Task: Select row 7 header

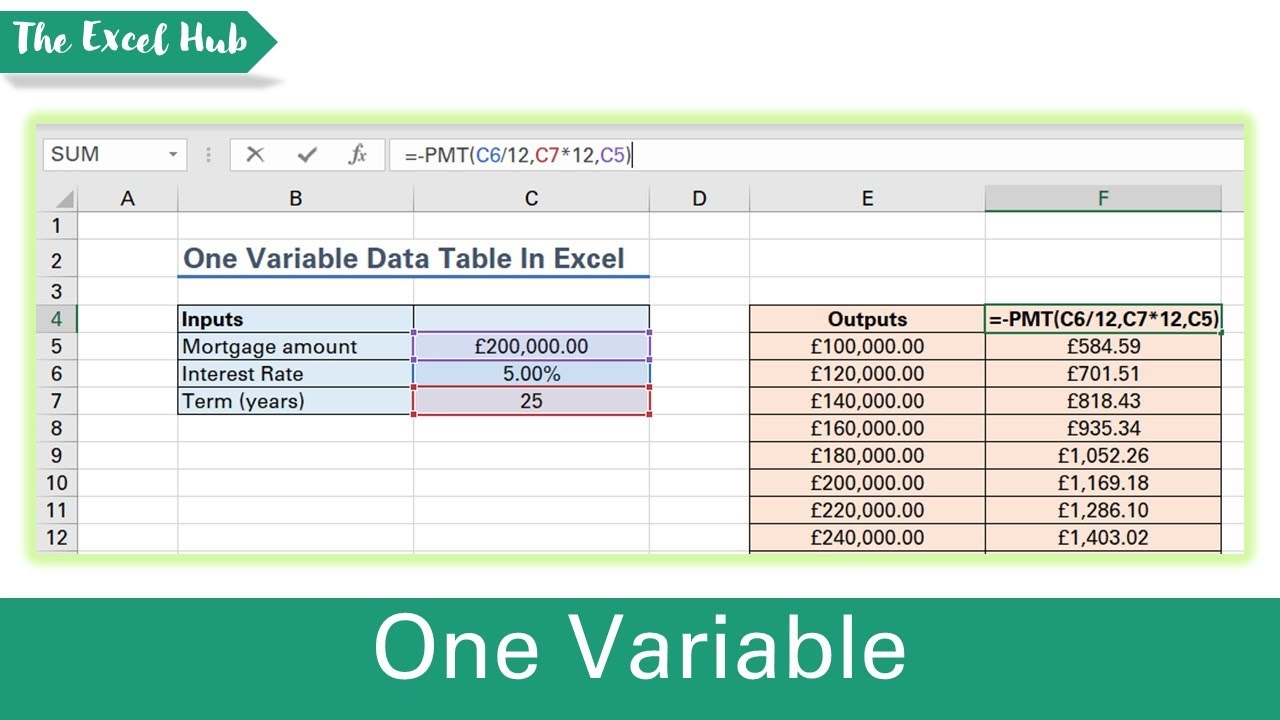Action: (x=57, y=401)
